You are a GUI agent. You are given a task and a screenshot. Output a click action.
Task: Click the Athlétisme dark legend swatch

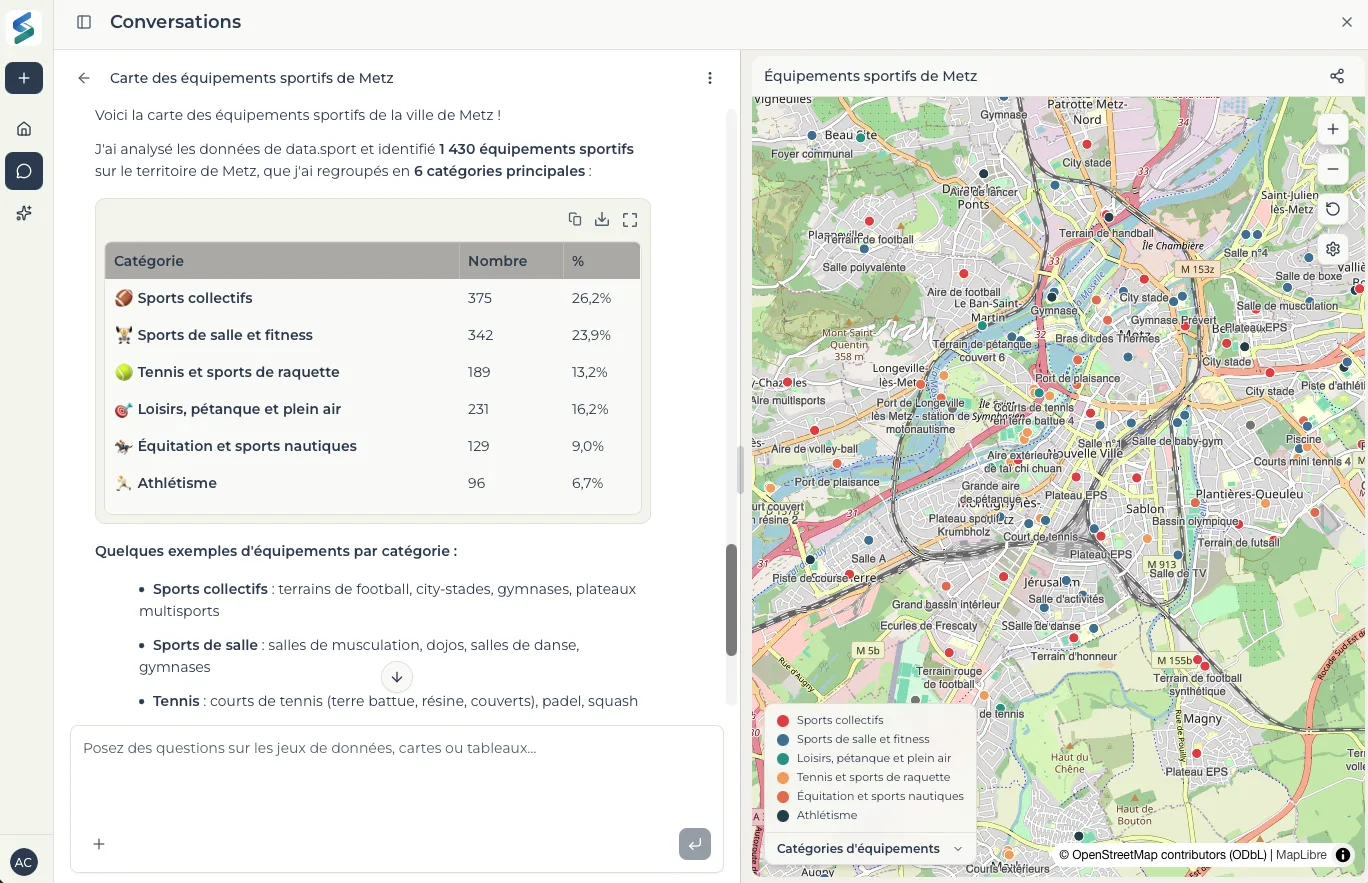coord(783,815)
